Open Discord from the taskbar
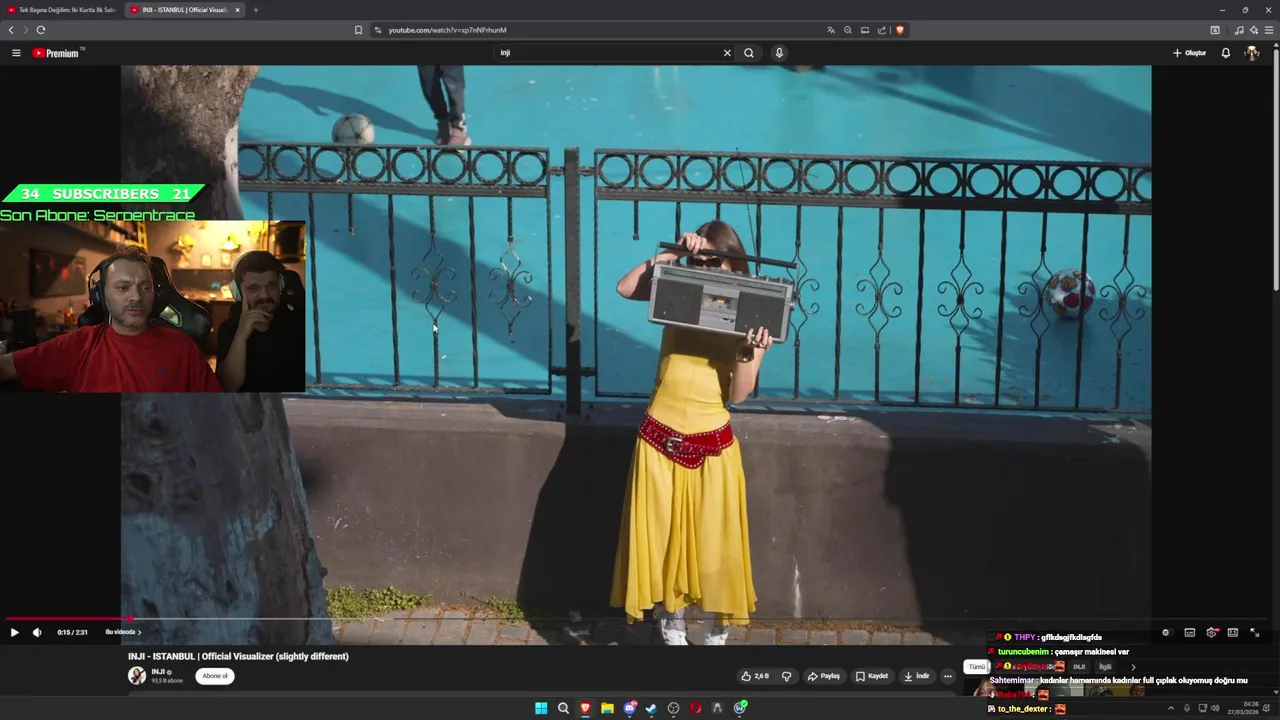This screenshot has height=720, width=1280. [629, 708]
